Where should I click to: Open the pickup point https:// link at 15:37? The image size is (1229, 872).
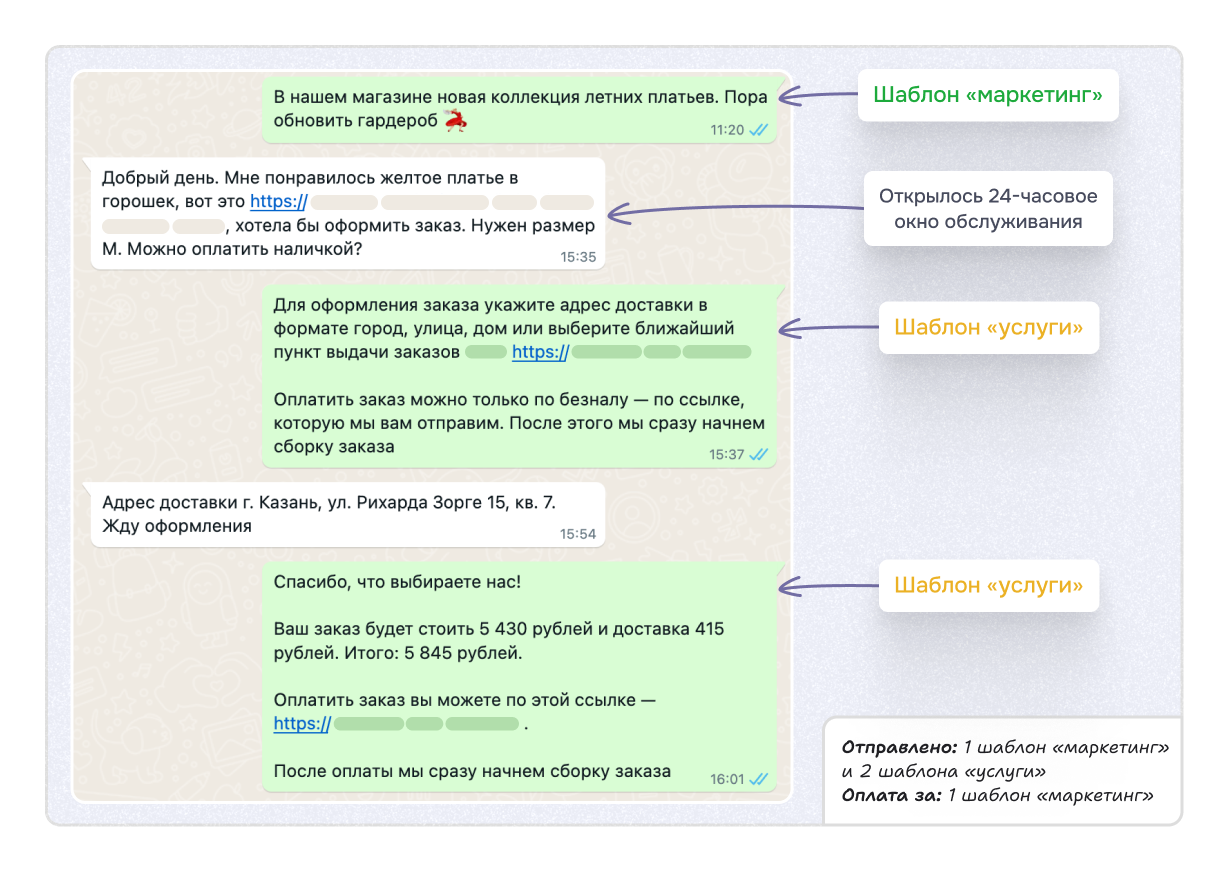(x=539, y=352)
